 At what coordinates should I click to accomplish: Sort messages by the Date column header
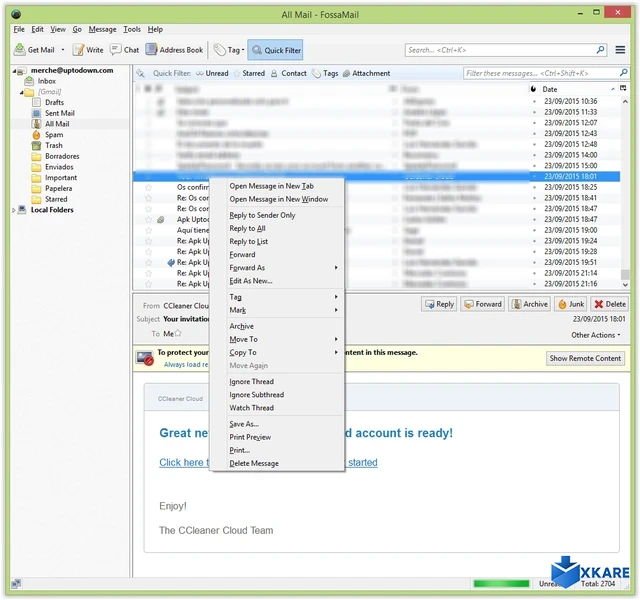[x=576, y=89]
